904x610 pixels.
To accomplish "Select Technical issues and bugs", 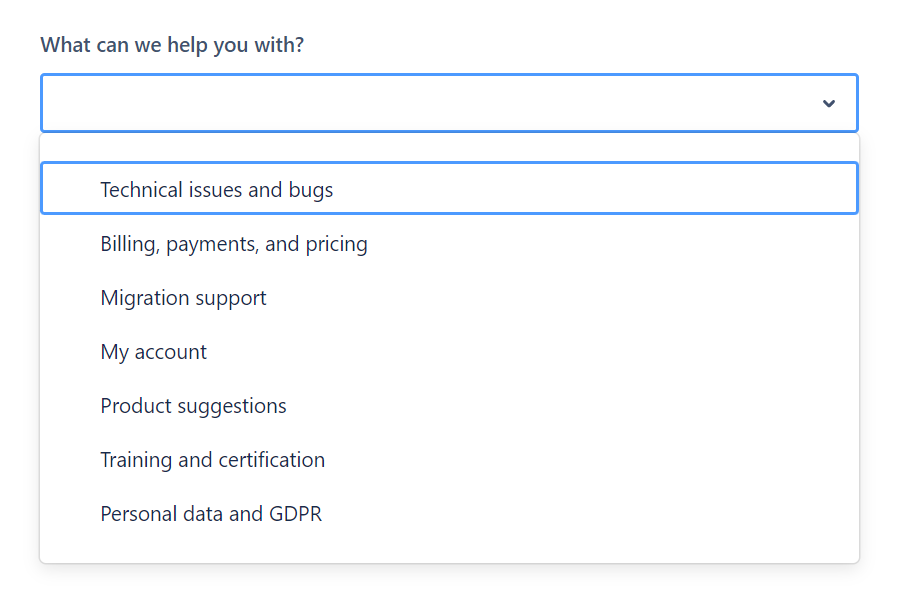I will tap(217, 189).
